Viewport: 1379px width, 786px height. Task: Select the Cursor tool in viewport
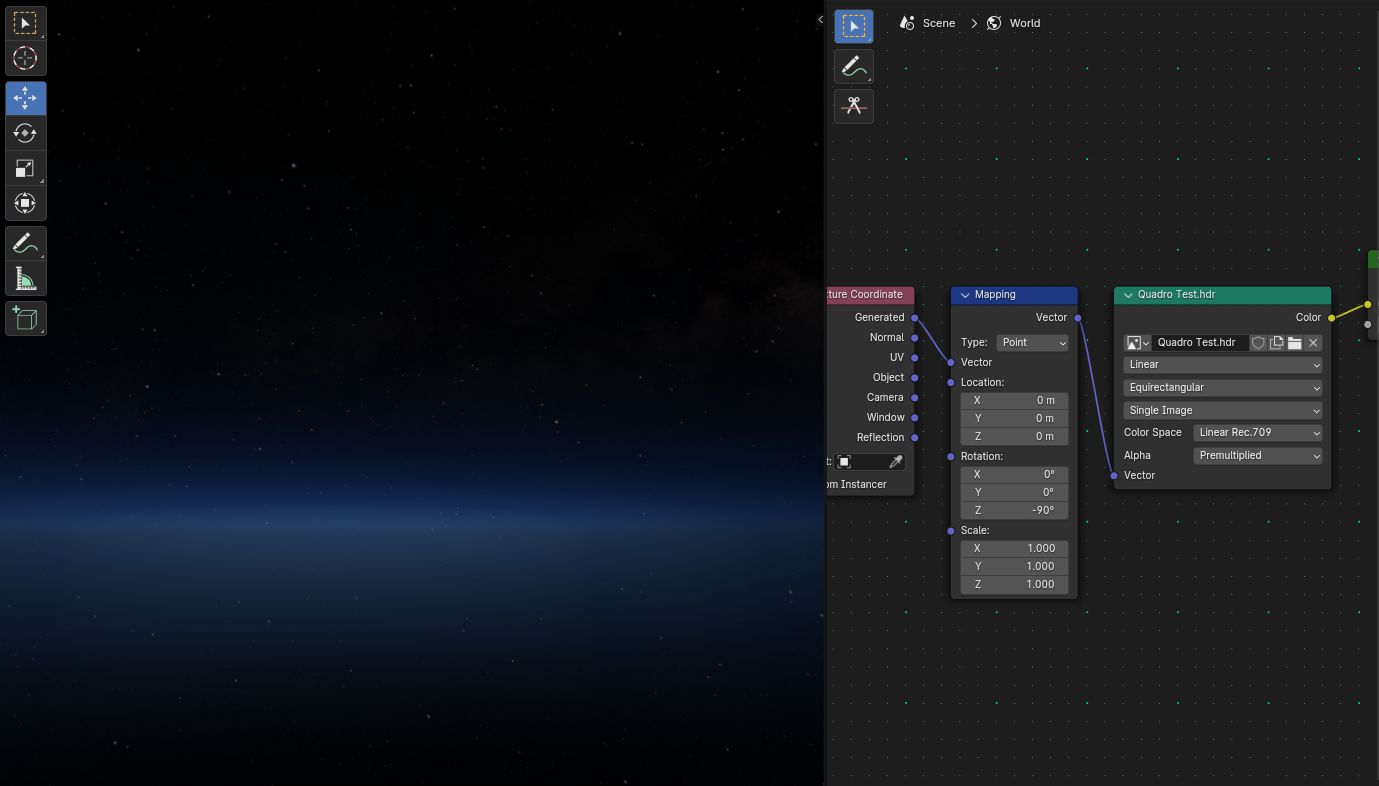(25, 58)
